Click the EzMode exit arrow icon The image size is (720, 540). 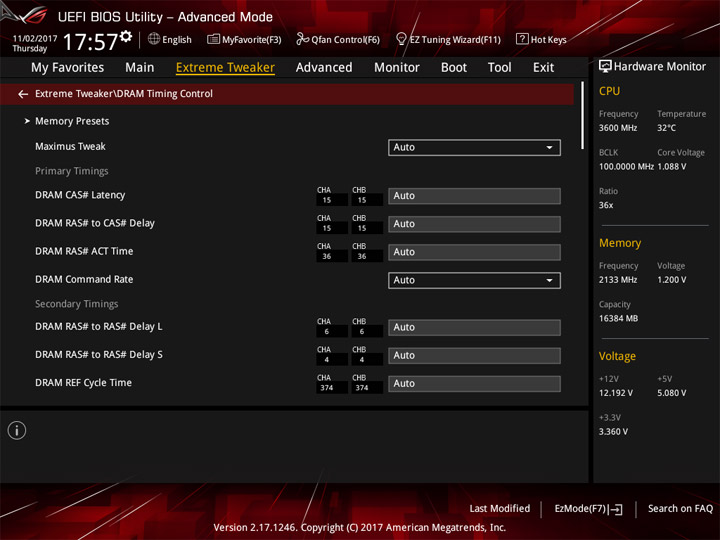click(616, 509)
